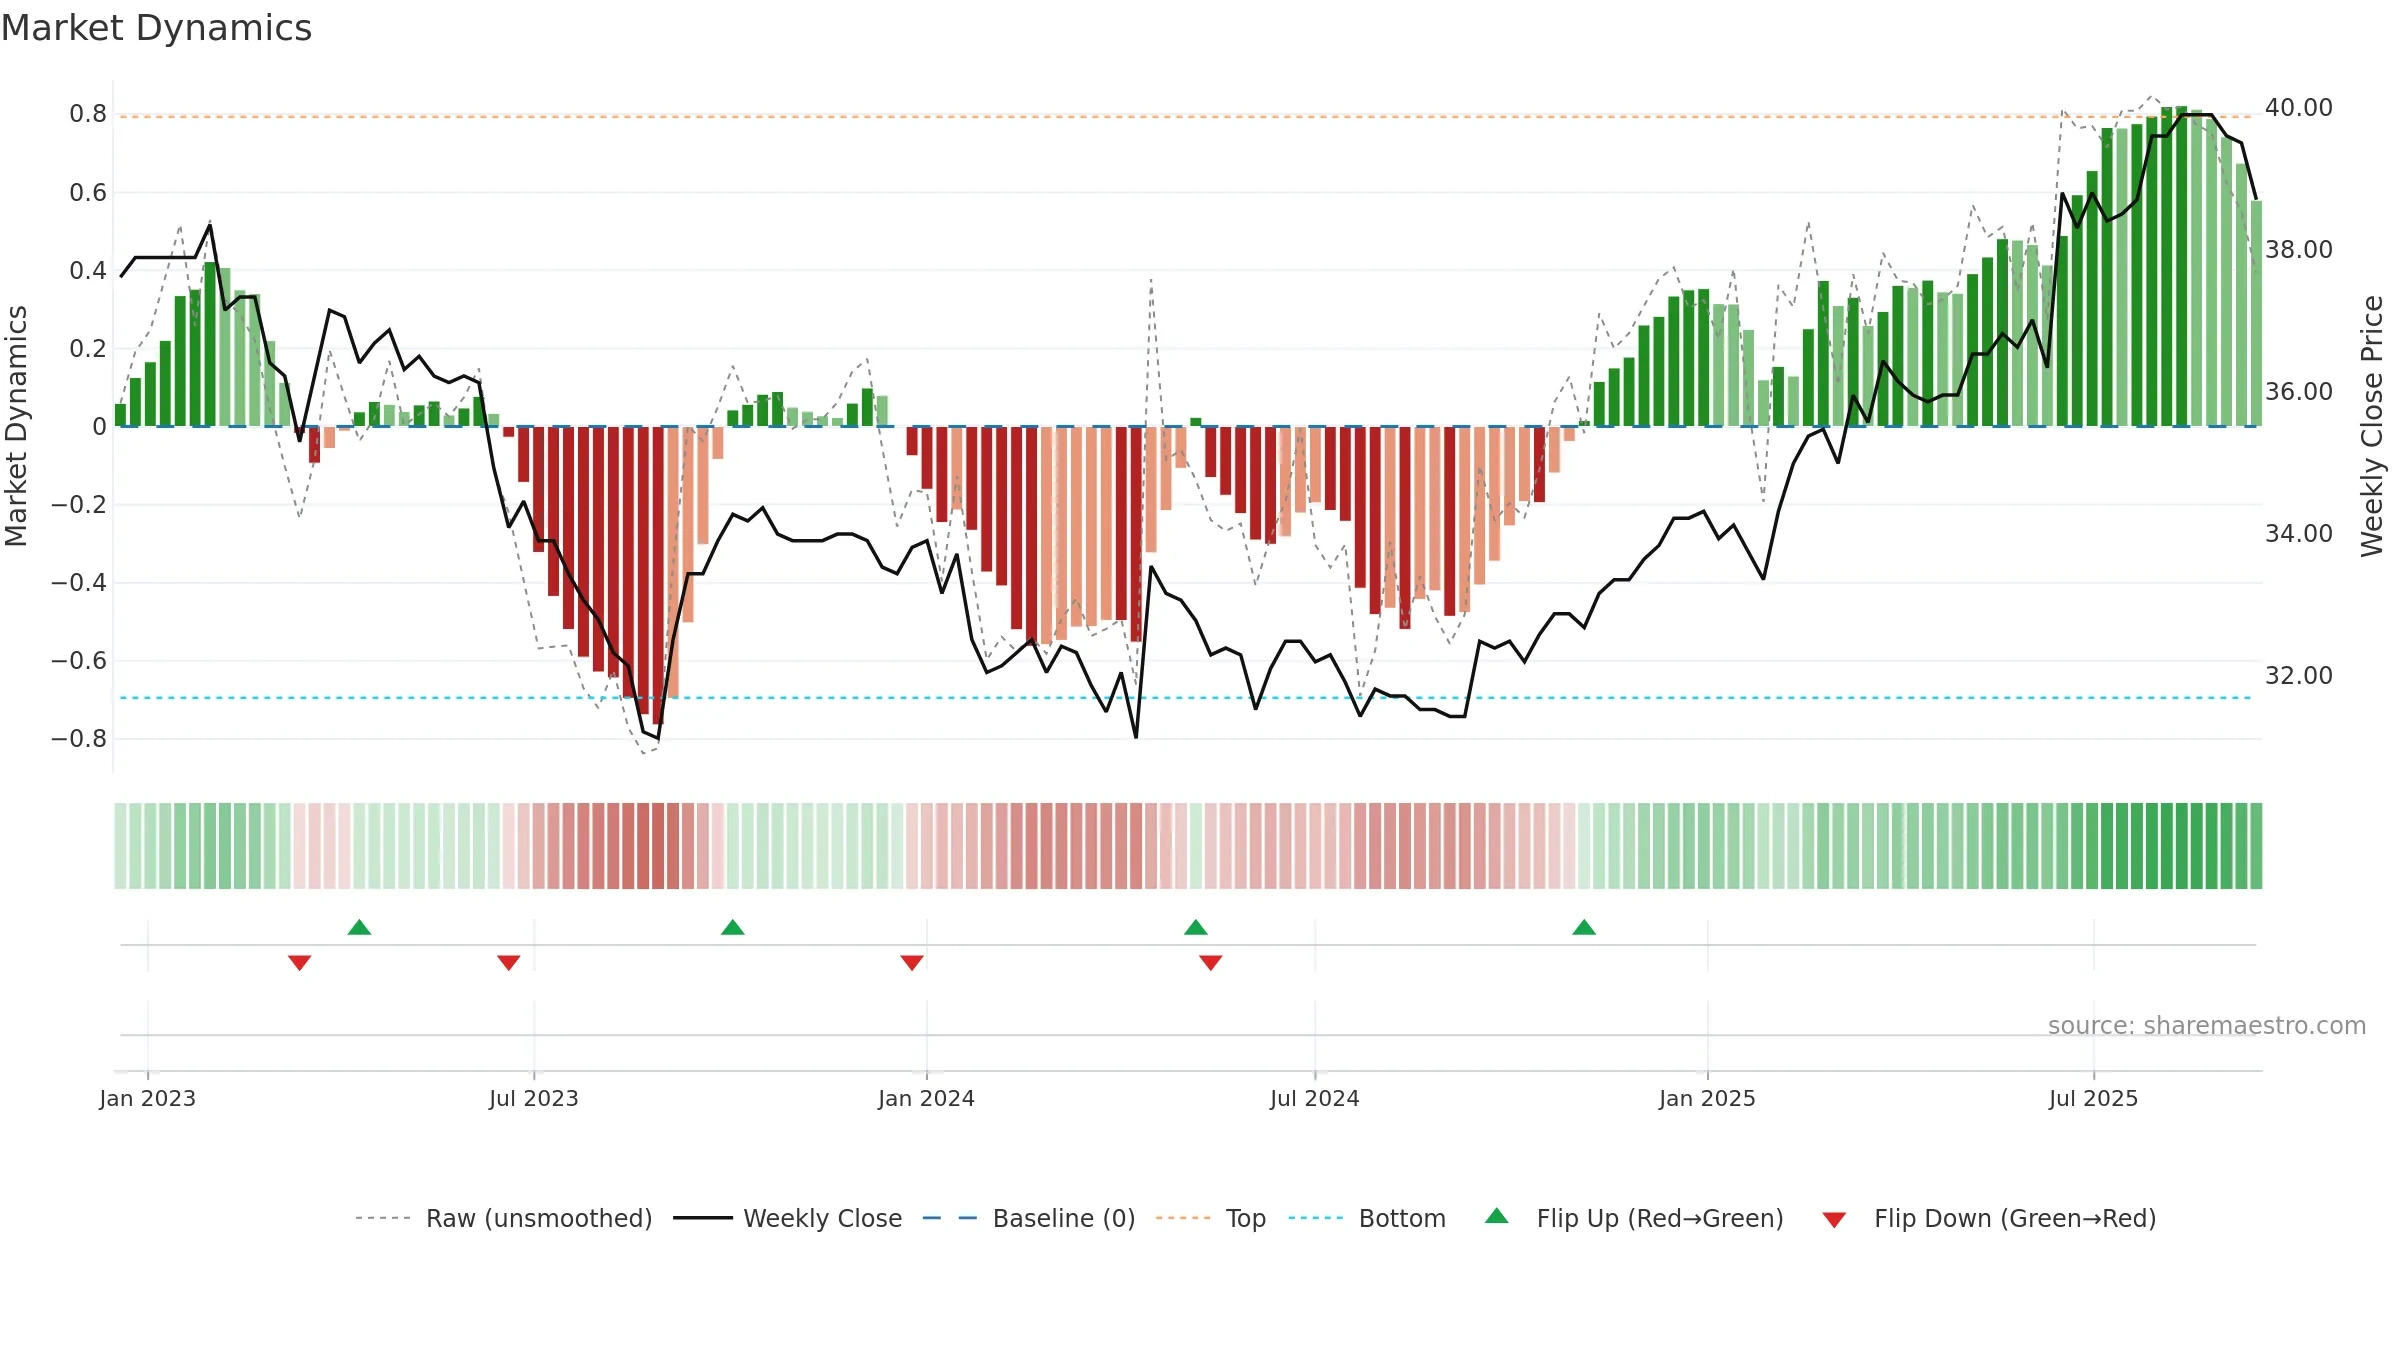Click the 38.00 price axis label
This screenshot has height=1350, width=2400.
pyautogui.click(x=2299, y=249)
